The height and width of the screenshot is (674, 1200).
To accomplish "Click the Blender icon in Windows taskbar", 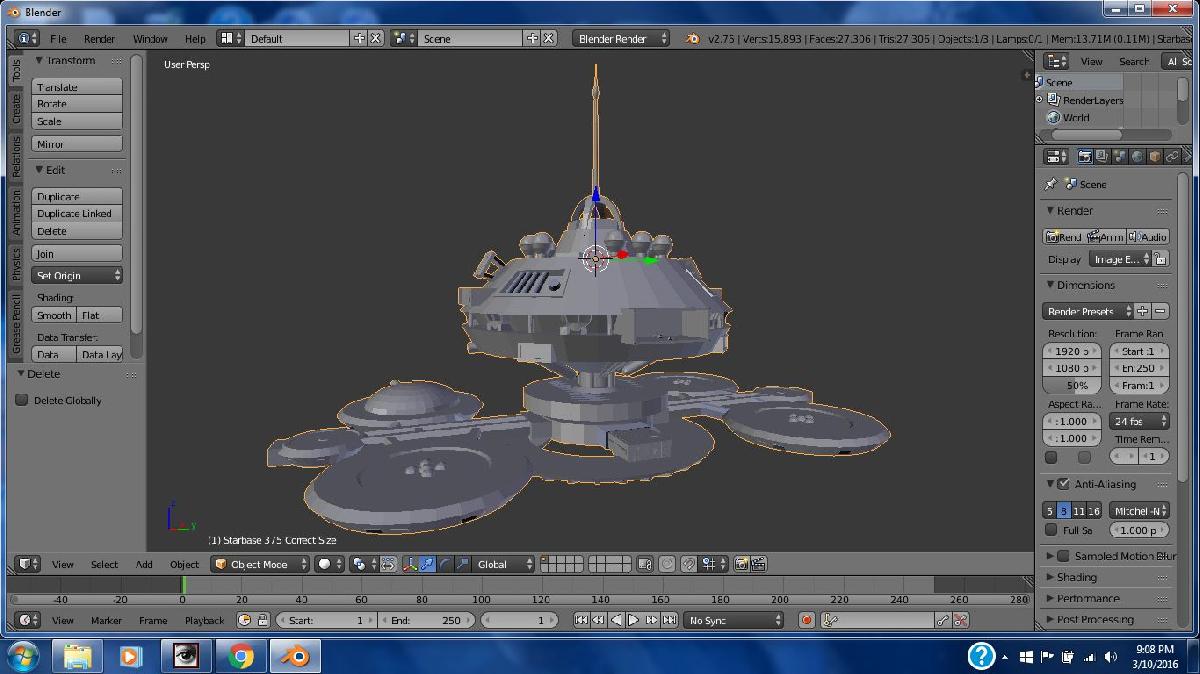I will tap(294, 656).
